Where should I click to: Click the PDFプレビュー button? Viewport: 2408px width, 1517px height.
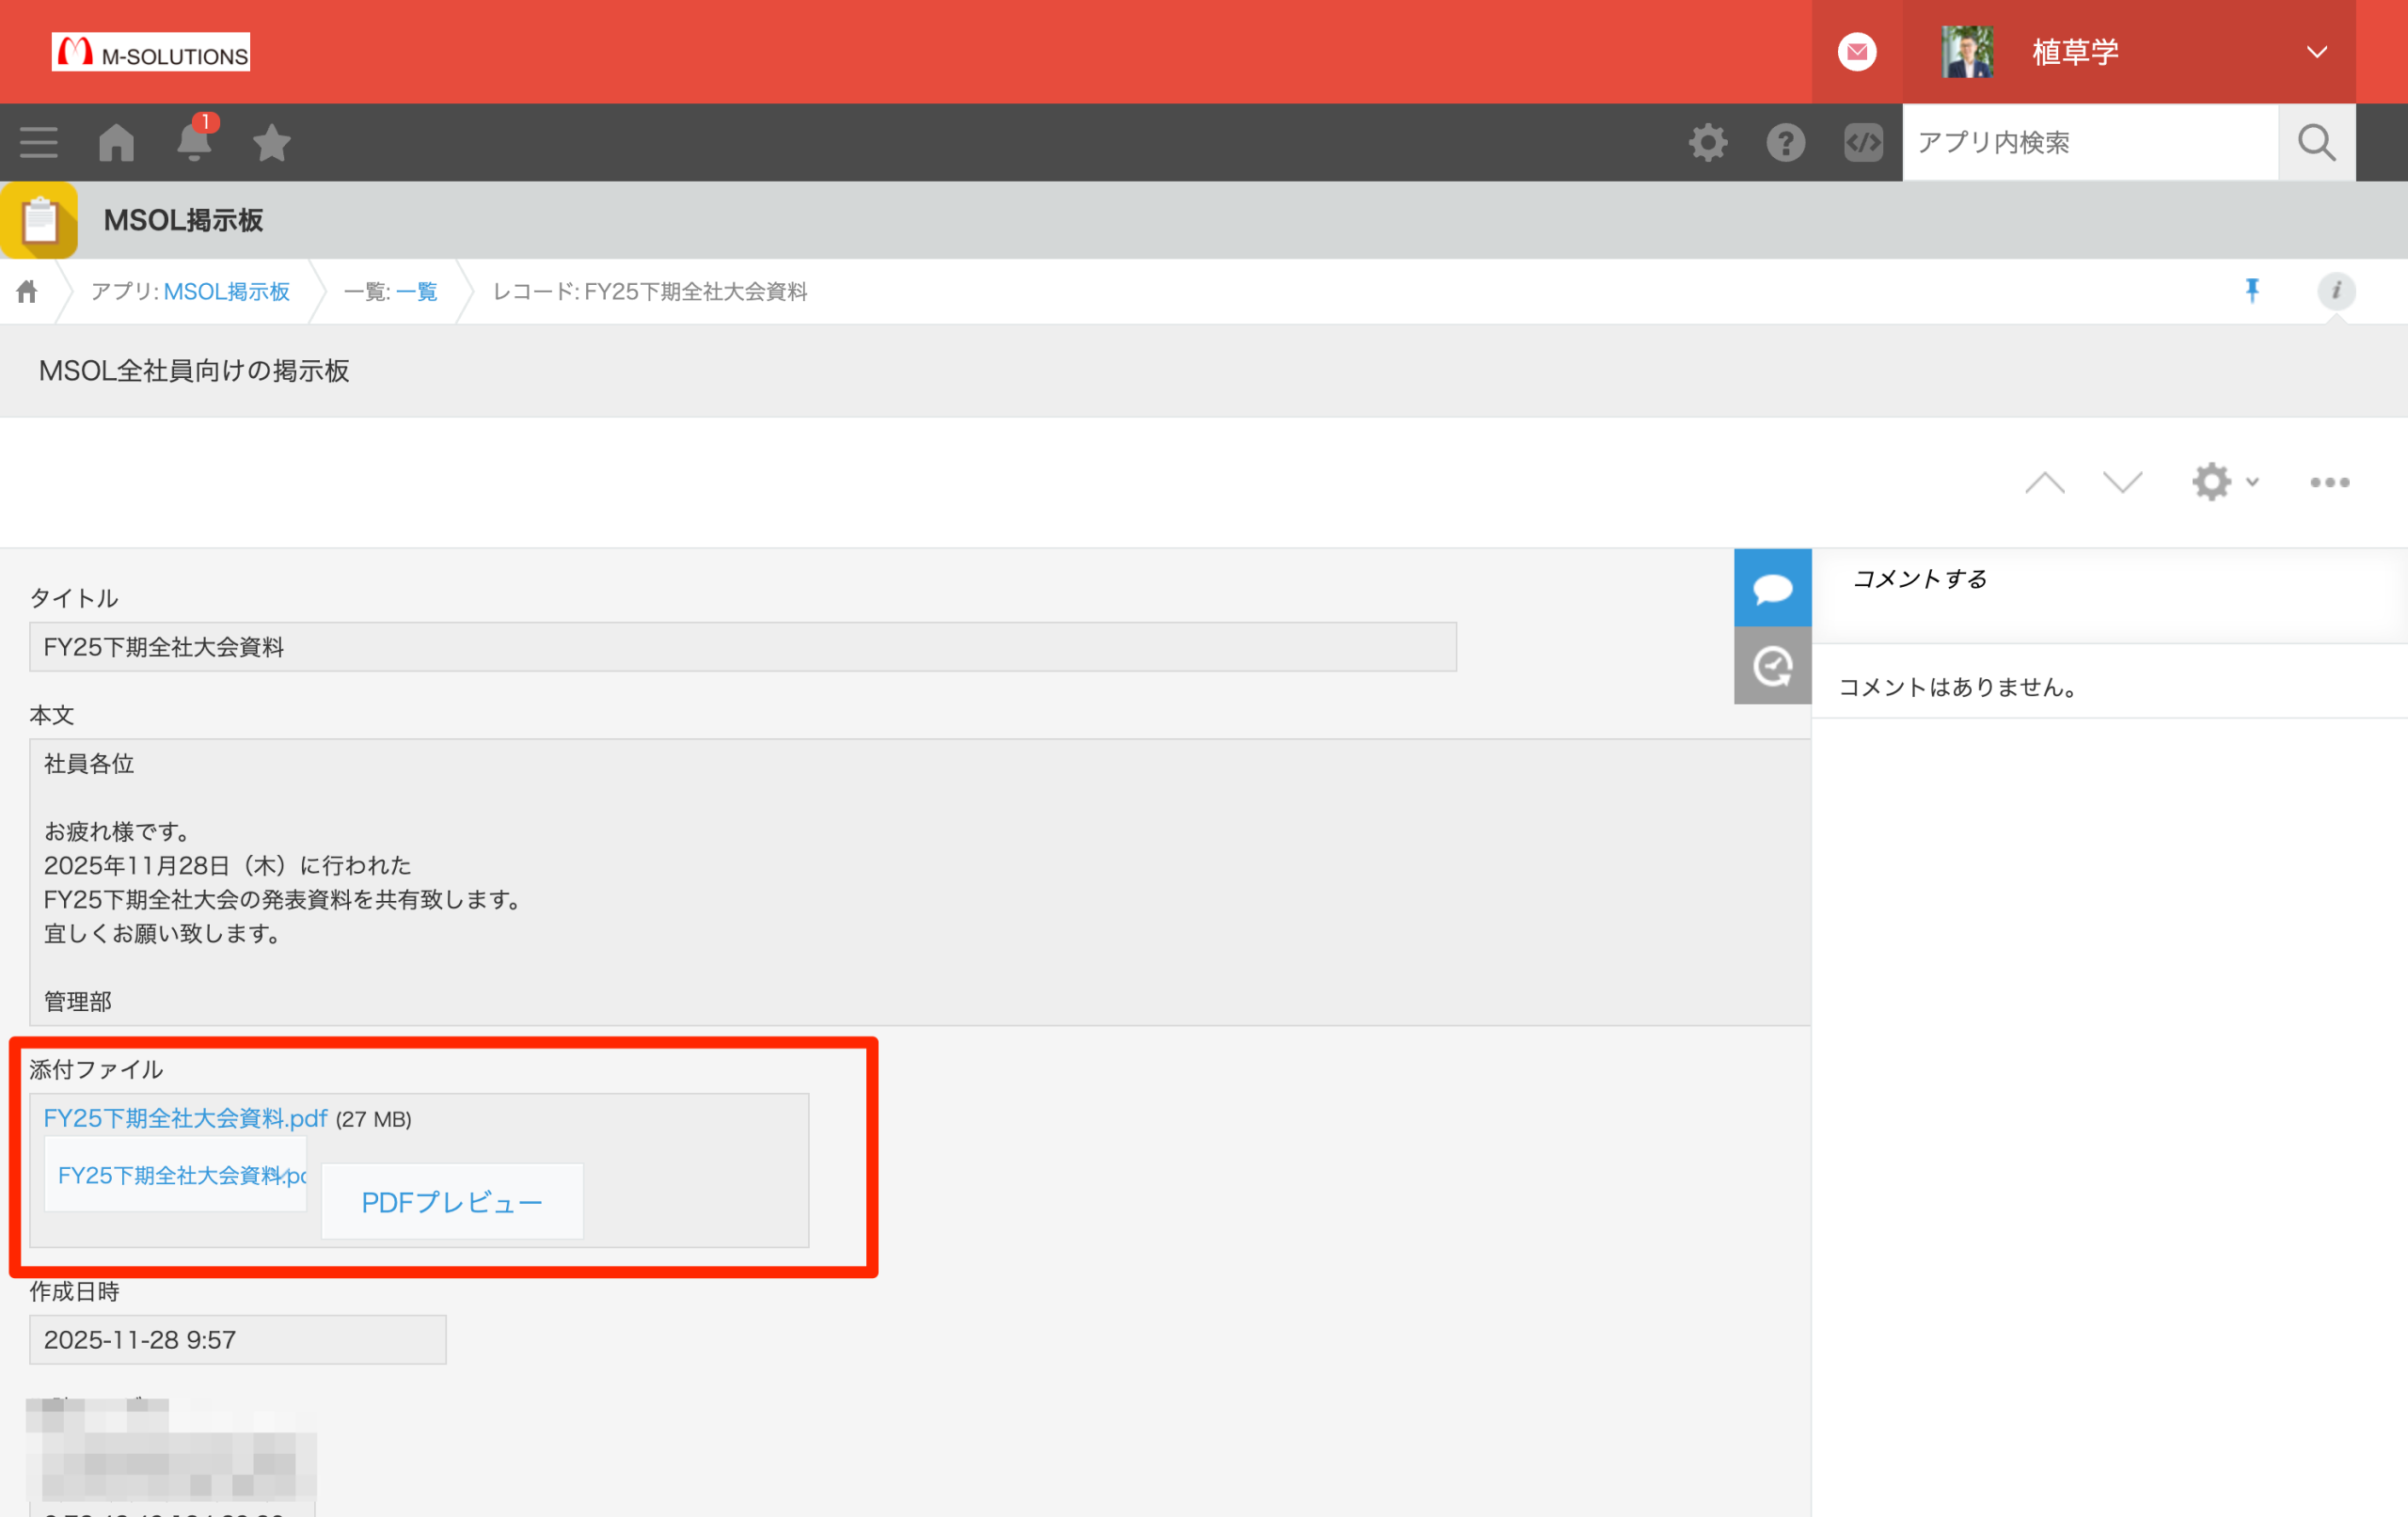point(452,1202)
